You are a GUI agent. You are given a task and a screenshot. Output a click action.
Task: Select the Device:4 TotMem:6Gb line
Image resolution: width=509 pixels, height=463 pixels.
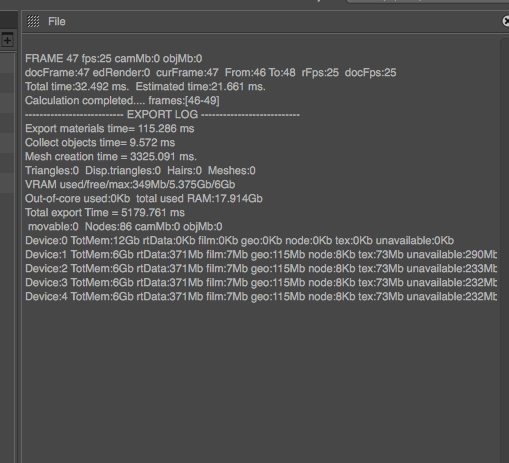tap(261, 297)
